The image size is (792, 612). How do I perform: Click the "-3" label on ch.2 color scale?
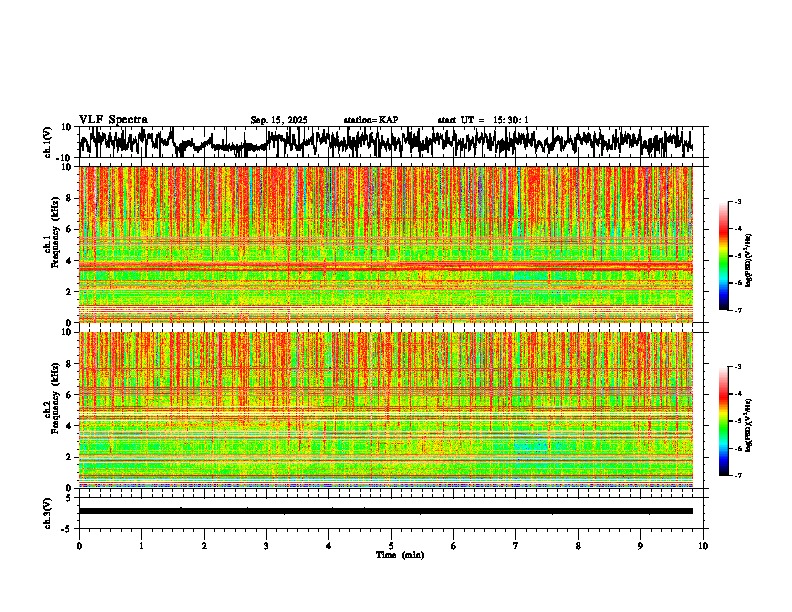[737, 367]
